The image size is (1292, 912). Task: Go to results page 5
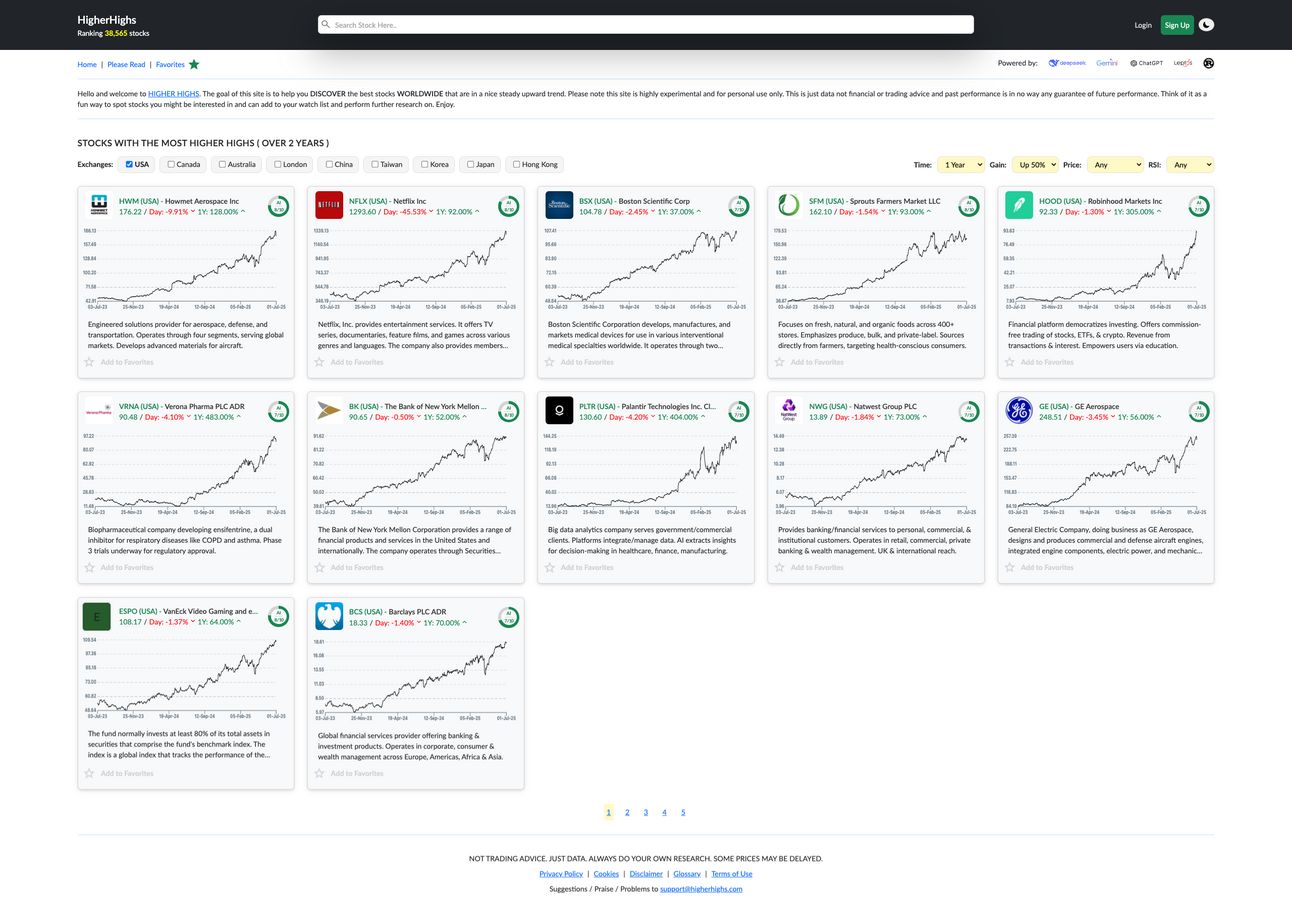pyautogui.click(x=683, y=812)
